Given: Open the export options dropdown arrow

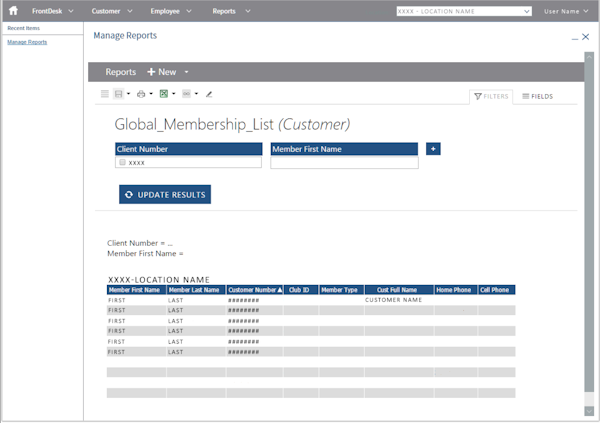Looking at the screenshot, I should (x=174, y=94).
